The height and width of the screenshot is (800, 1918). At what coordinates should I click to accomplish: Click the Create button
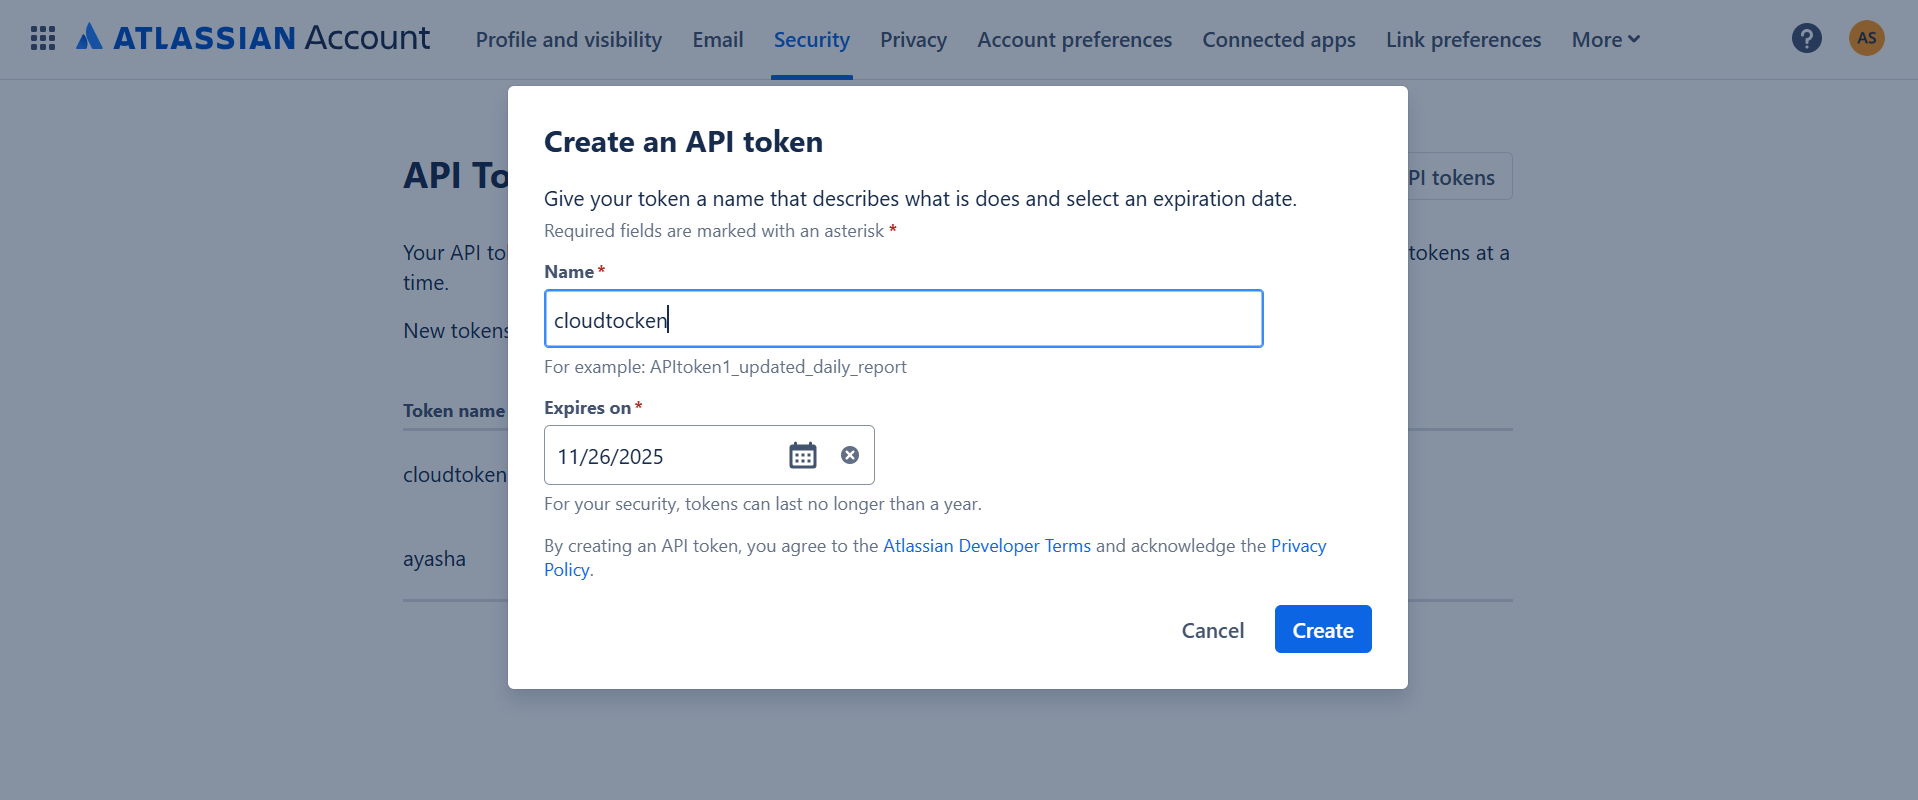pyautogui.click(x=1322, y=630)
